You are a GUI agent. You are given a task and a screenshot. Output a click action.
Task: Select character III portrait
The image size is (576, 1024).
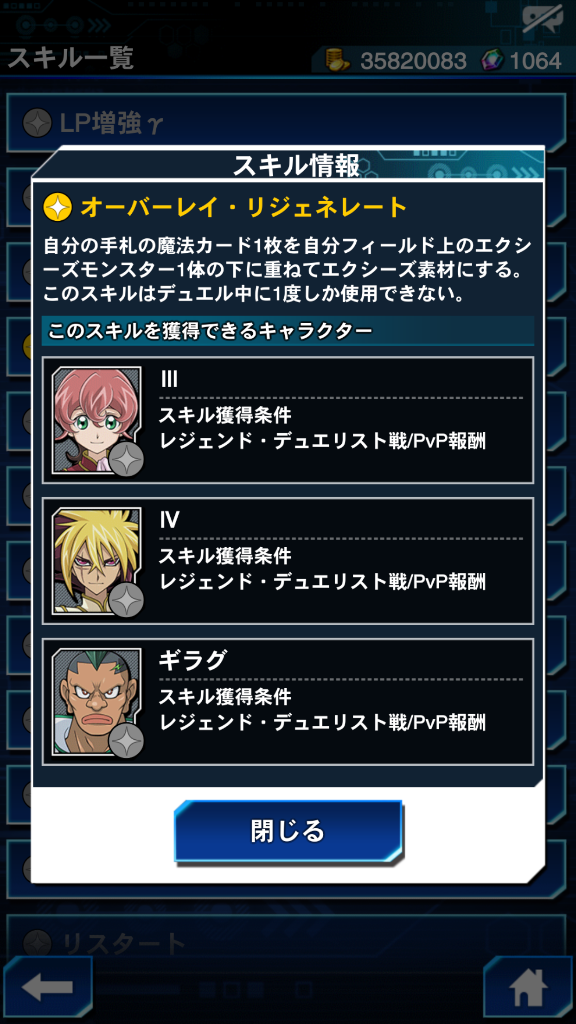[97, 420]
